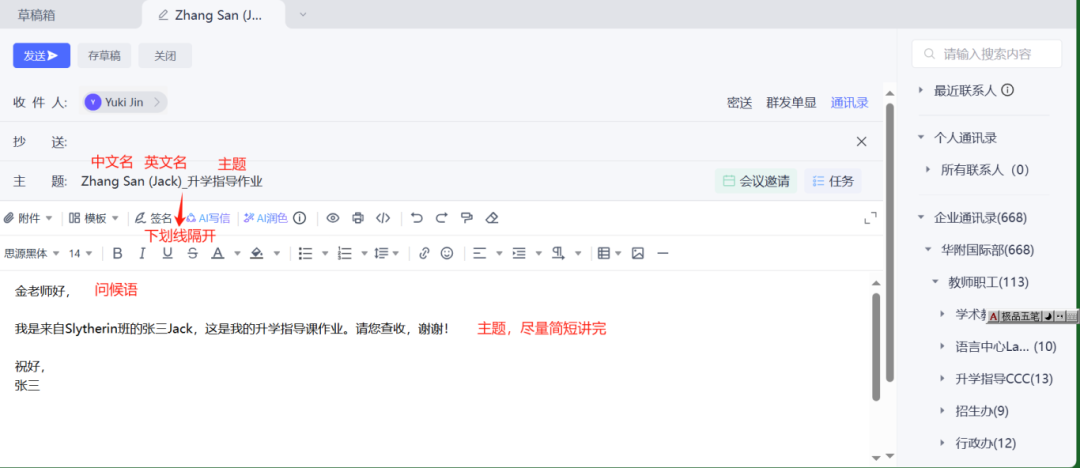The image size is (1080, 468).
Task: Click the preview eye icon in toolbar
Action: (333, 218)
